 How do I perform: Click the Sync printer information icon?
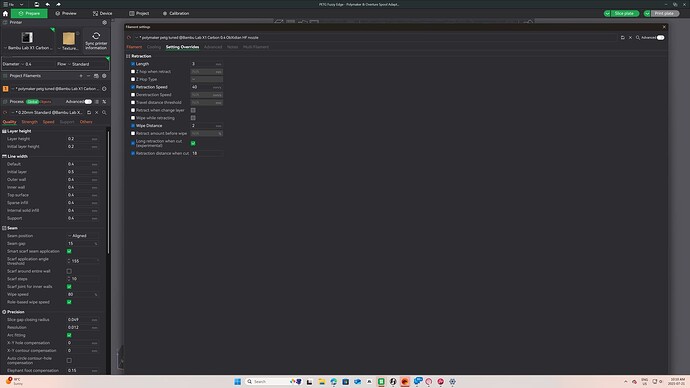click(x=96, y=36)
